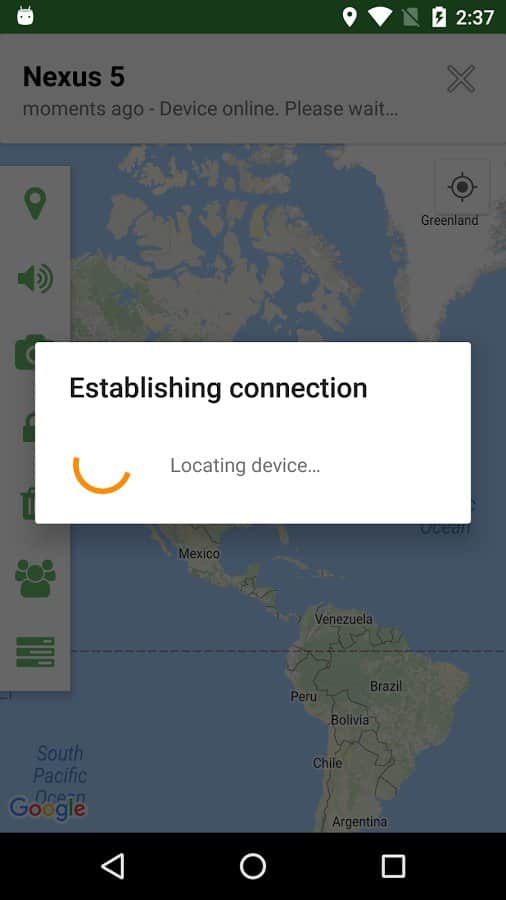Tap the battery charging icon in status bar
Screen dimensions: 506x900
(439, 17)
